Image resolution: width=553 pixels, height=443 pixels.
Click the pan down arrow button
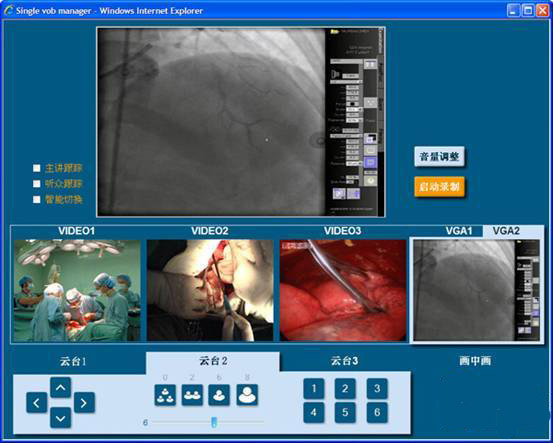pyautogui.click(x=60, y=418)
